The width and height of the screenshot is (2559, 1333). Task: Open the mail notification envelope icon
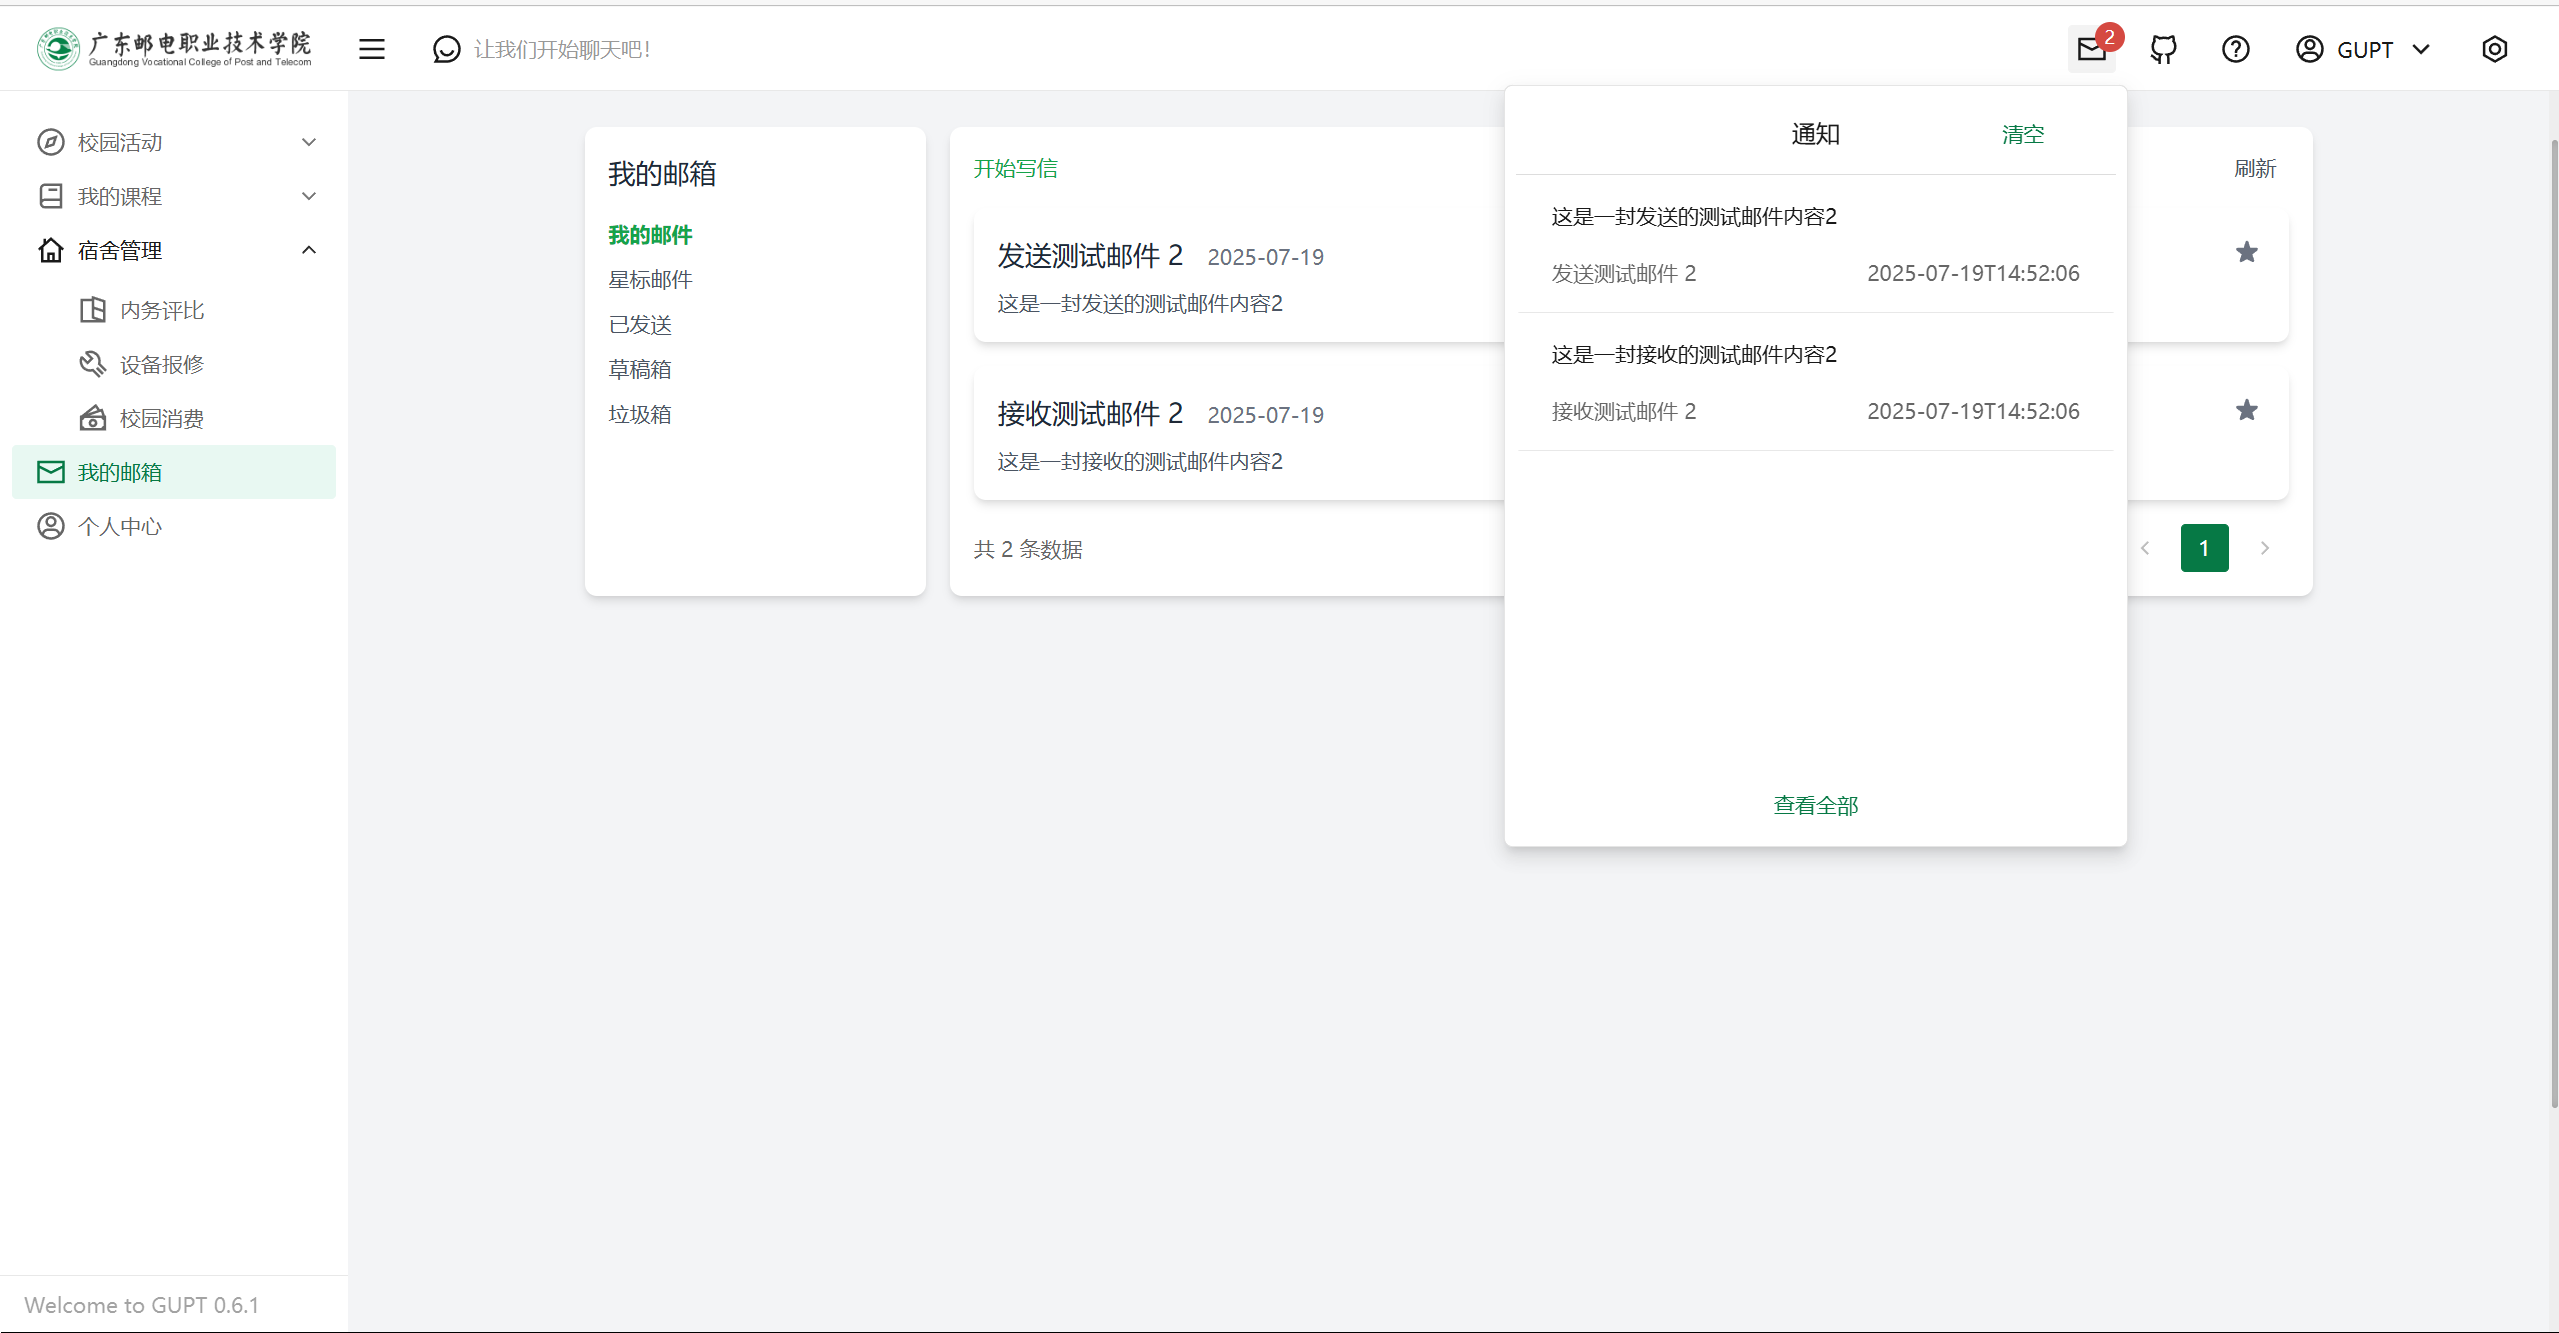click(2091, 49)
